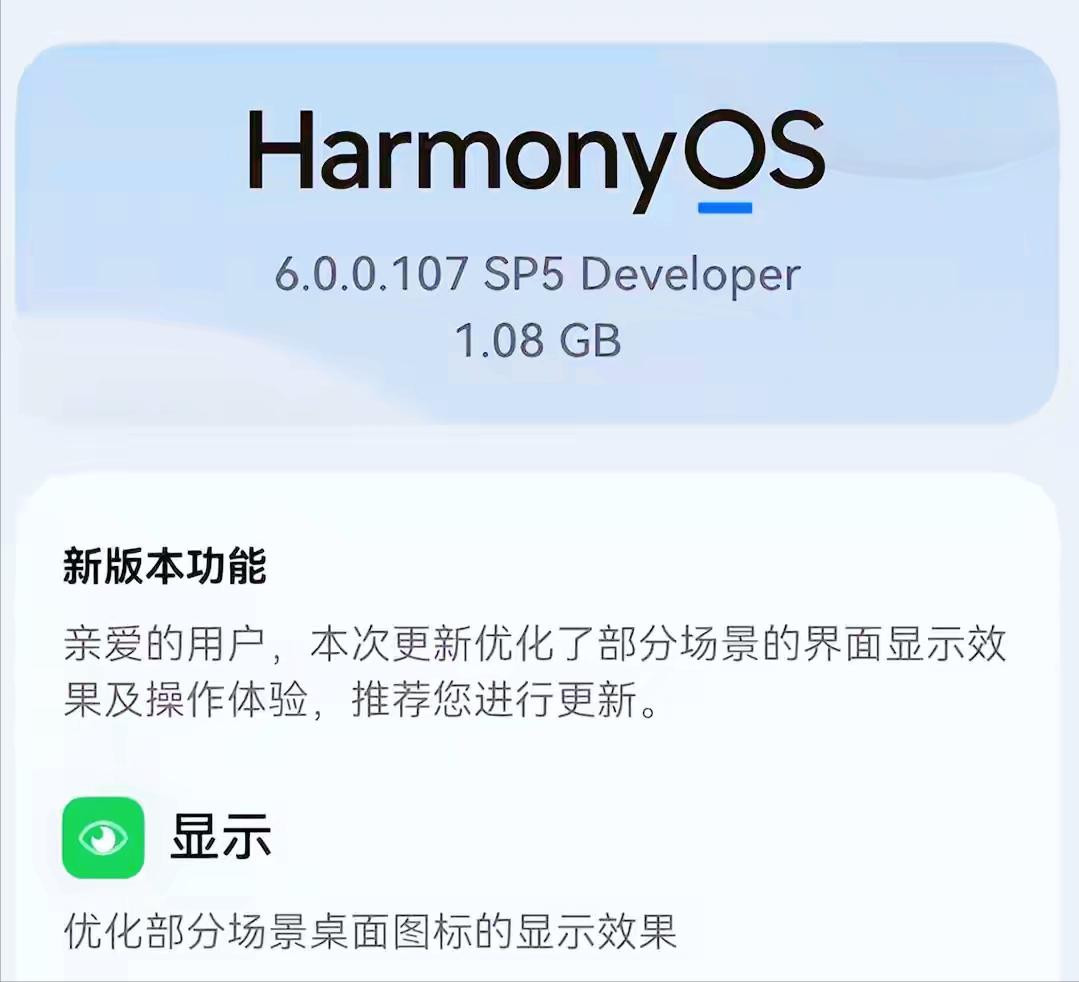Viewport: 1079px width, 982px height.
Task: Click the blue underline beneath the logo's O
Action: pyautogui.click(x=725, y=207)
